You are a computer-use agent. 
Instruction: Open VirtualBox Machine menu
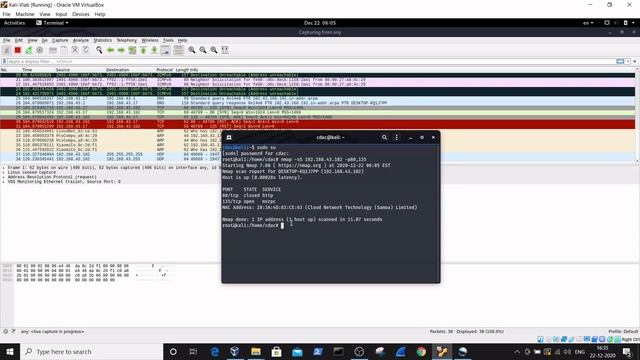(x=25, y=14)
